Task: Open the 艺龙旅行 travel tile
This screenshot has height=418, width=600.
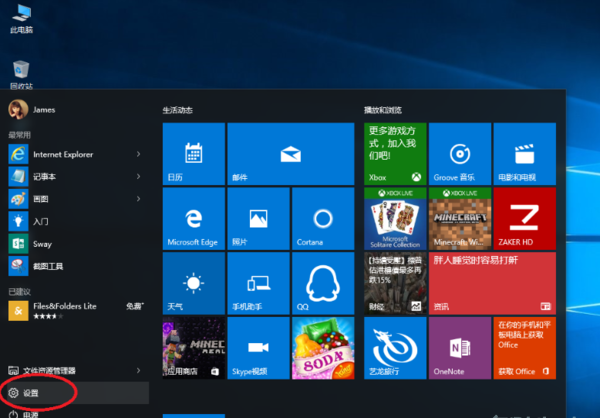Action: pos(395,348)
